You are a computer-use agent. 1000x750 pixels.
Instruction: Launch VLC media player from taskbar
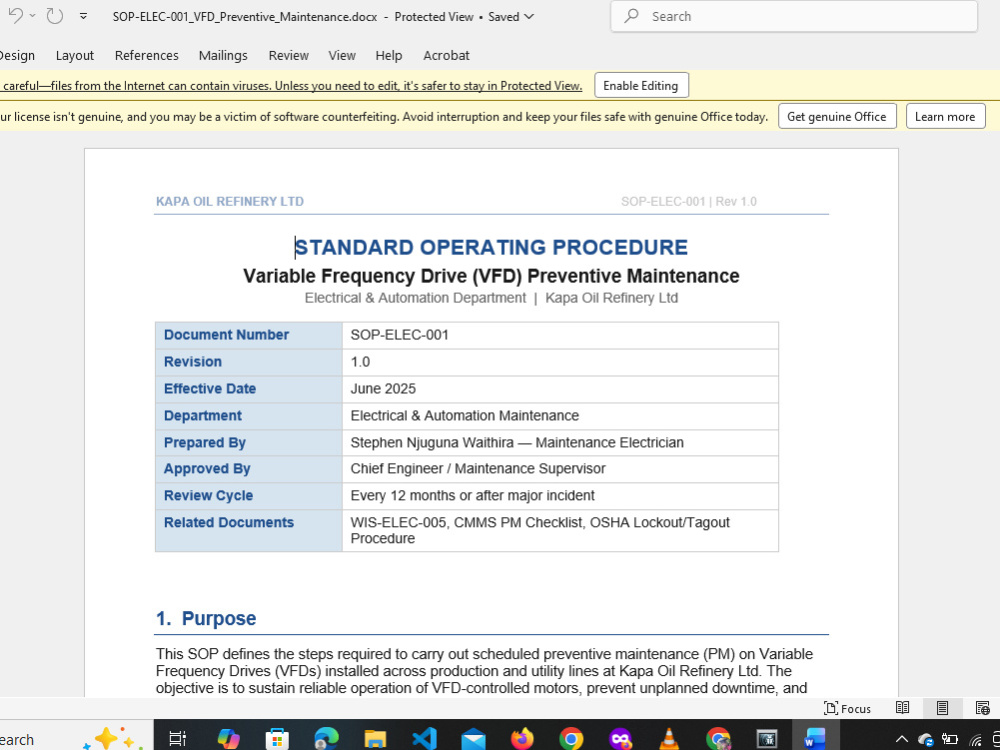(668, 739)
